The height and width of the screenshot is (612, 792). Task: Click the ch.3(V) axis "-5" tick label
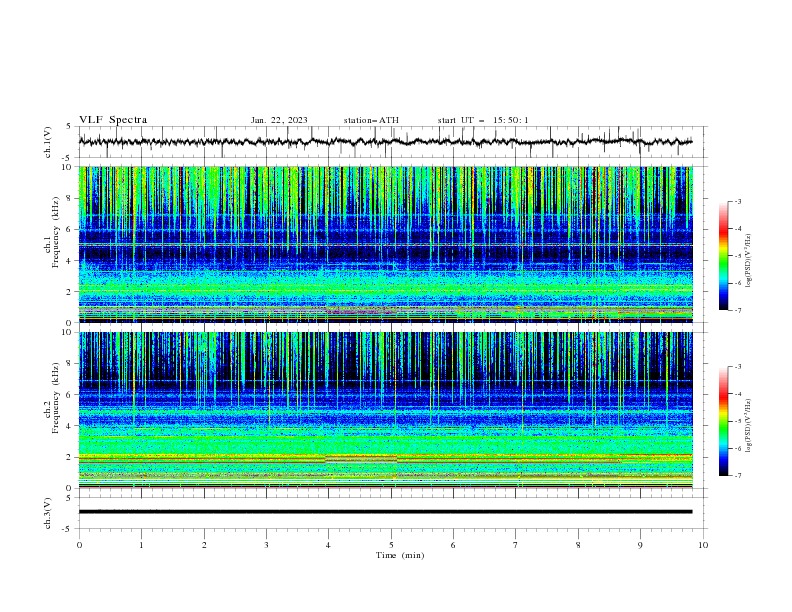coord(68,530)
